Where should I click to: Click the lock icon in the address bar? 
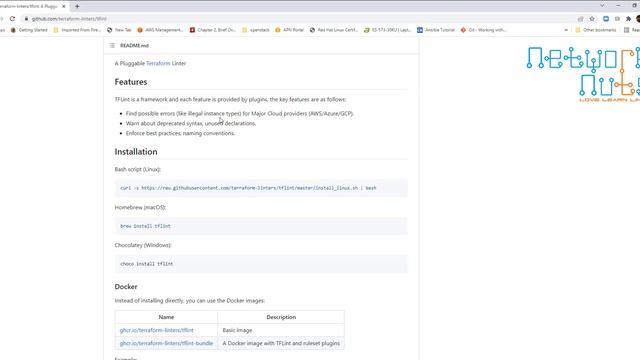(x=26, y=19)
